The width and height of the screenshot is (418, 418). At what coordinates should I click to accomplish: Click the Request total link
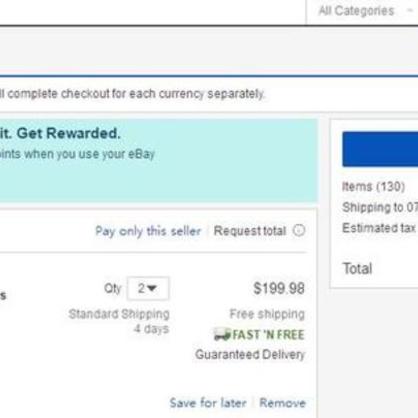pos(250,231)
